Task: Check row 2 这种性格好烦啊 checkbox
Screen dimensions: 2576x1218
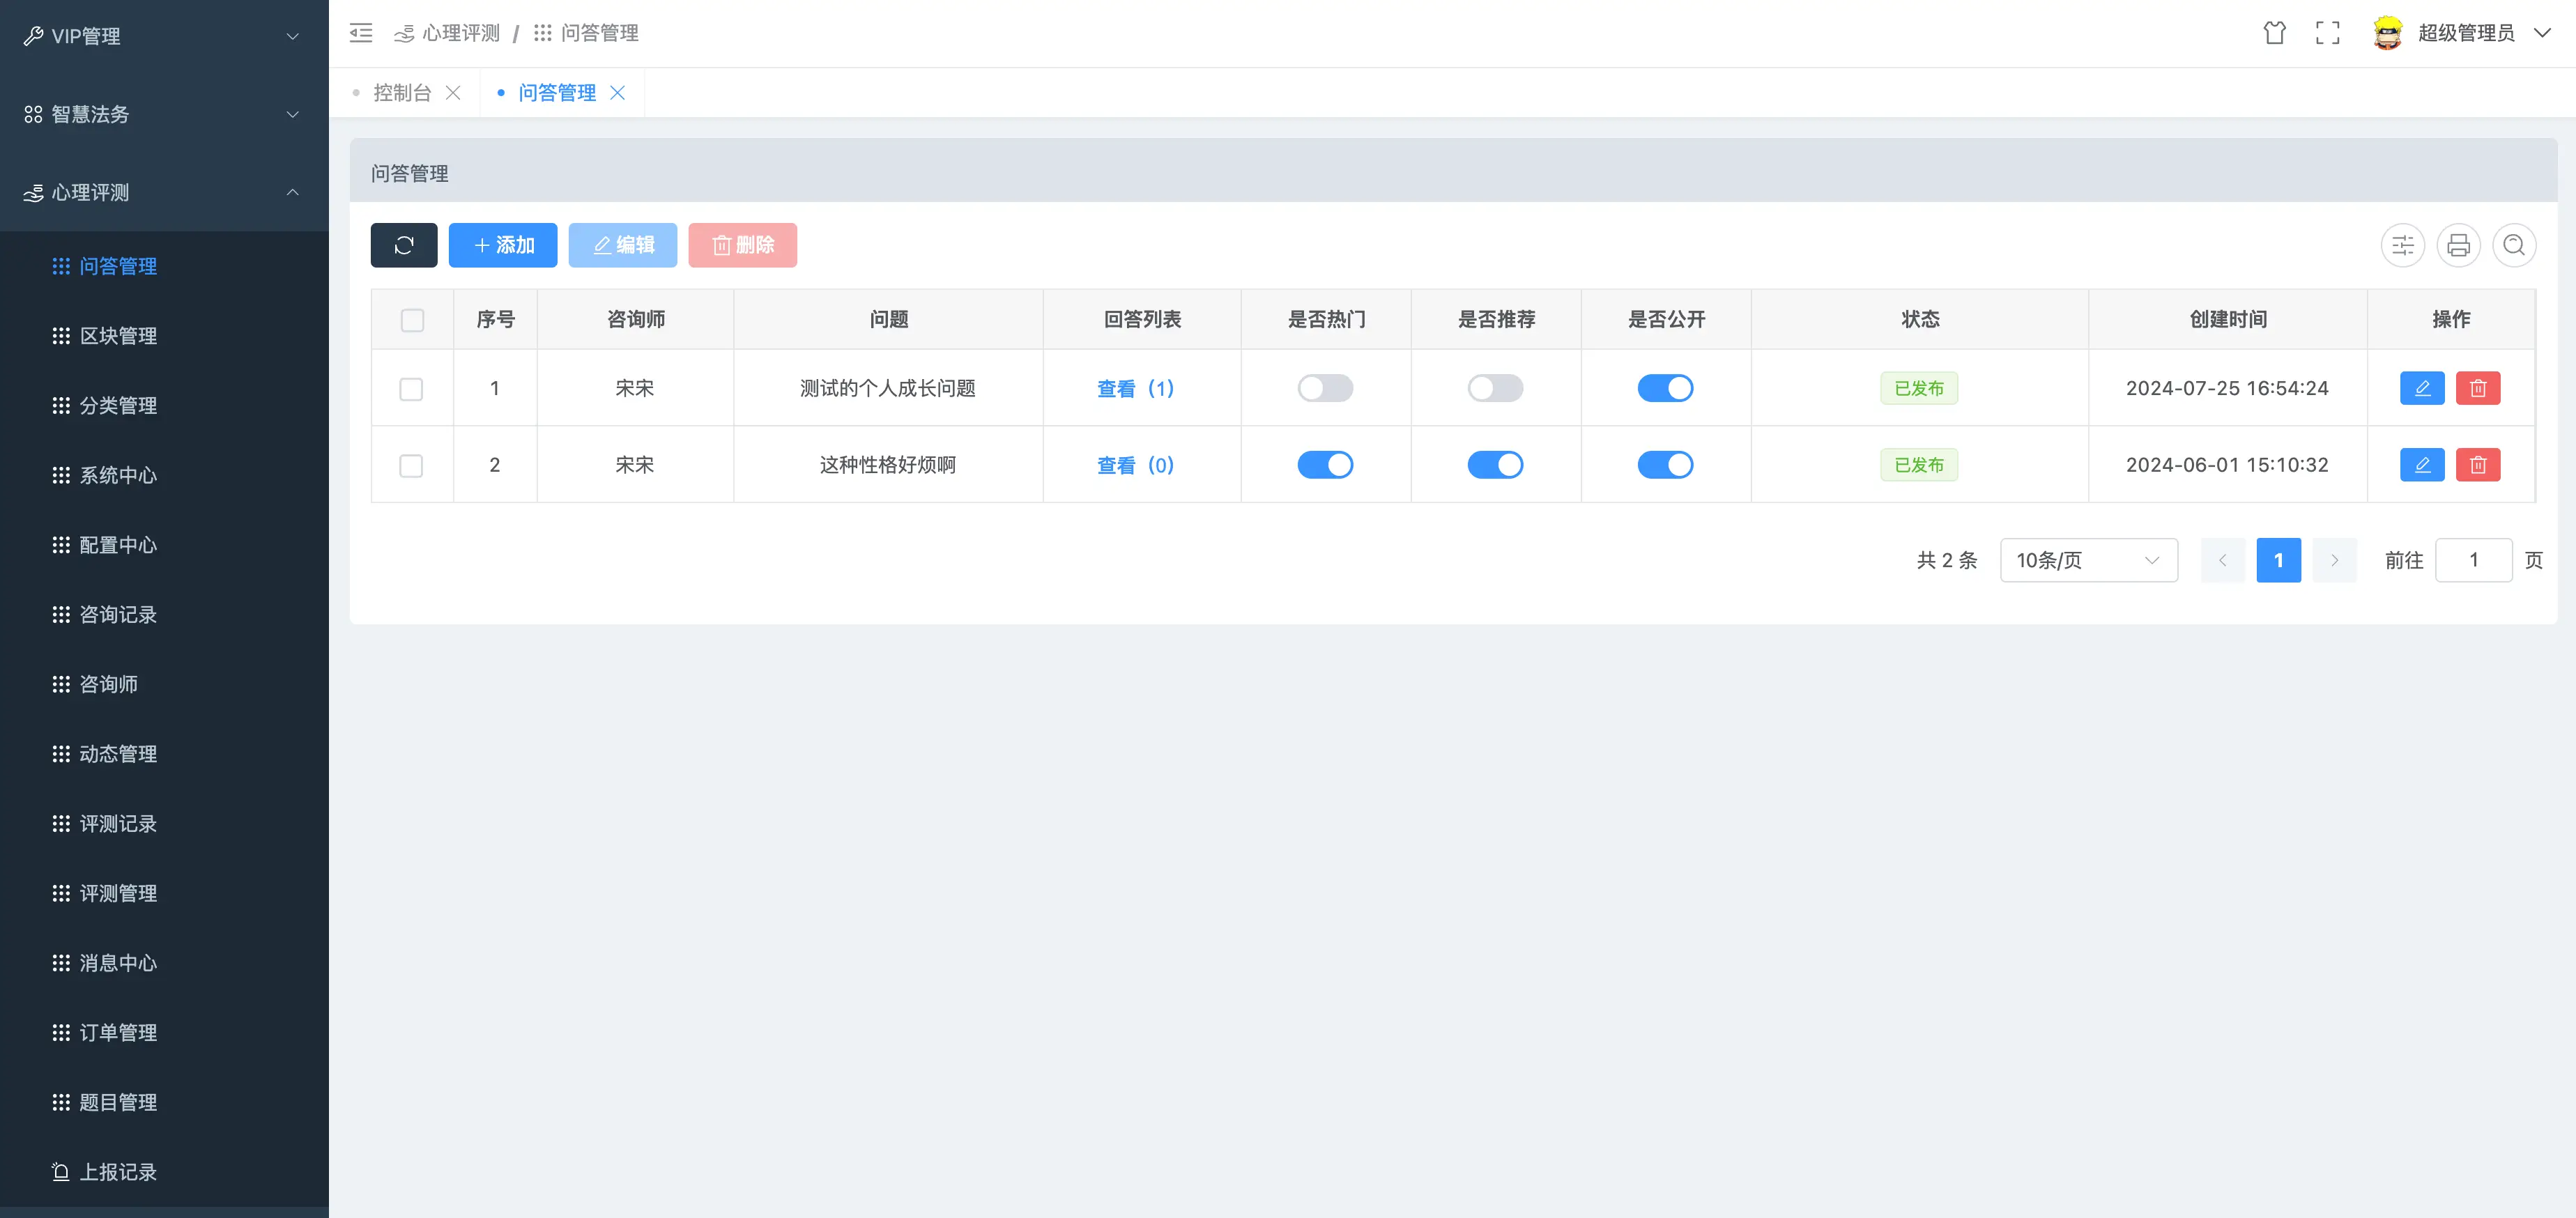Action: click(411, 466)
